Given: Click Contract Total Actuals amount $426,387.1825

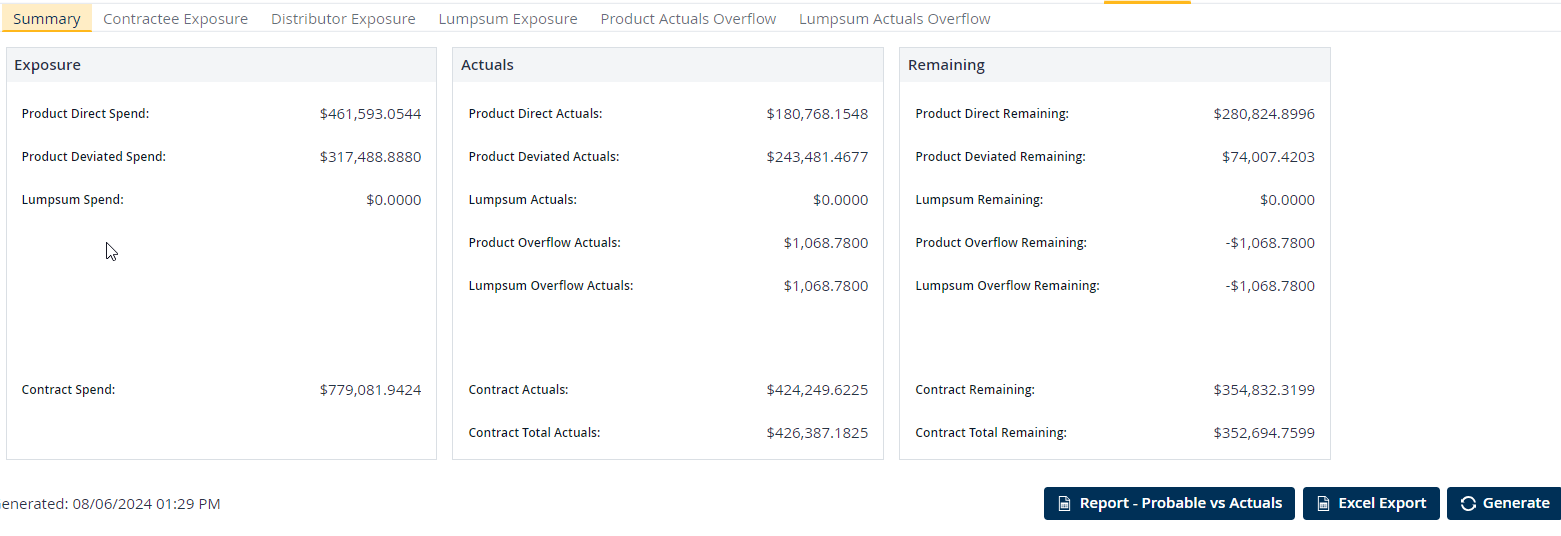Looking at the screenshot, I should [817, 433].
